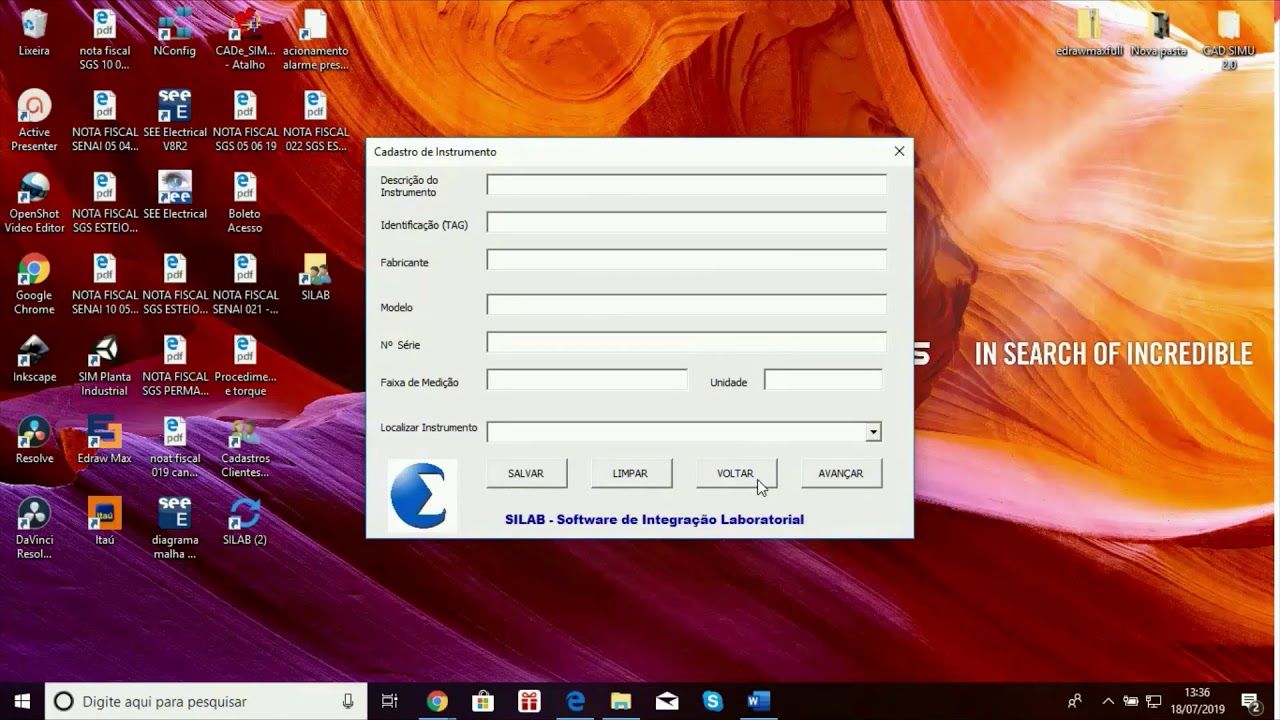
Task: Expand the Localizar Instrumento dropdown arrow
Action: pos(873,432)
